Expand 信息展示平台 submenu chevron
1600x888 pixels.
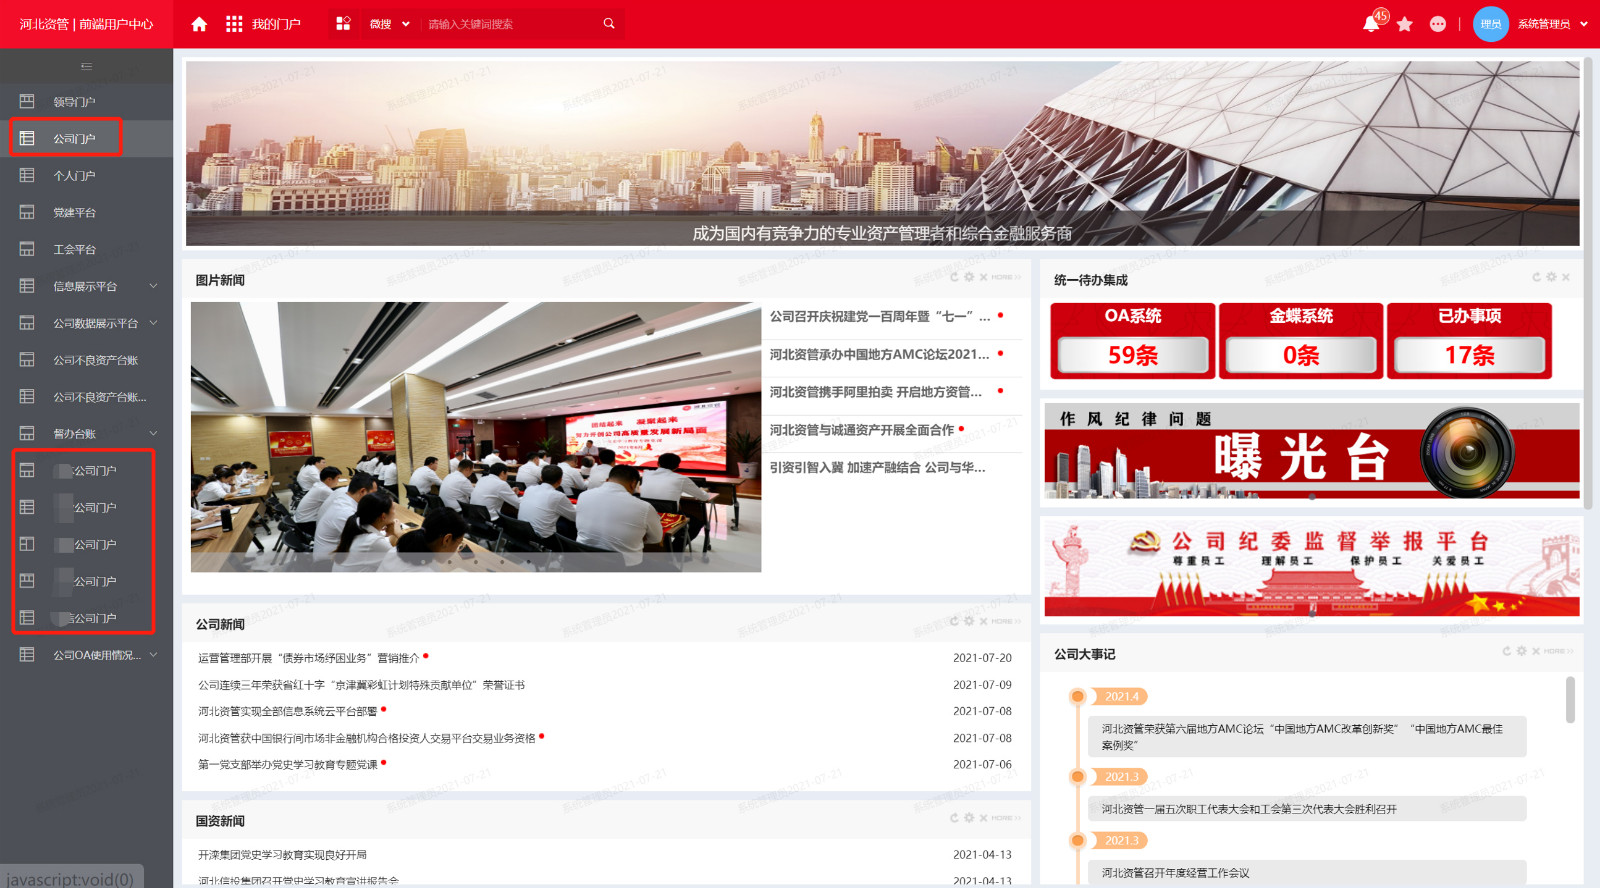click(153, 286)
